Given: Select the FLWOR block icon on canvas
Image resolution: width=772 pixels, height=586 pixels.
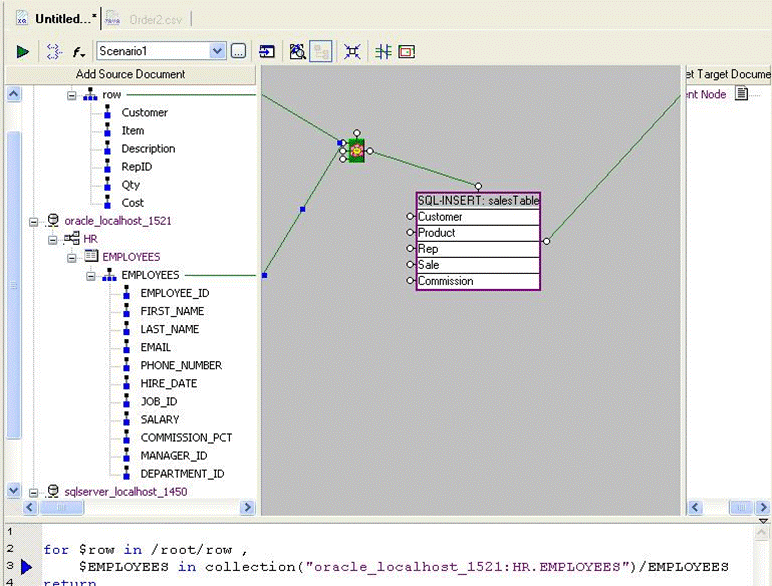Looking at the screenshot, I should coord(356,150).
